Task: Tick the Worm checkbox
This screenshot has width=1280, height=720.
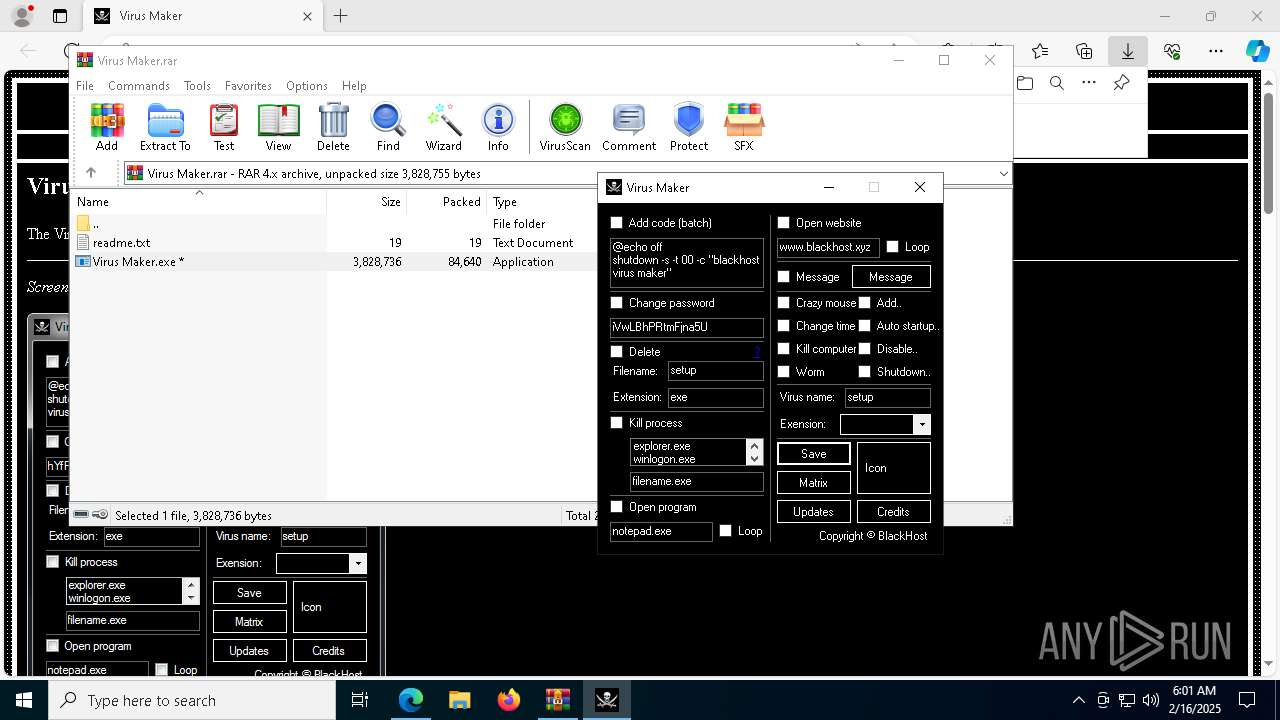Action: coord(784,372)
